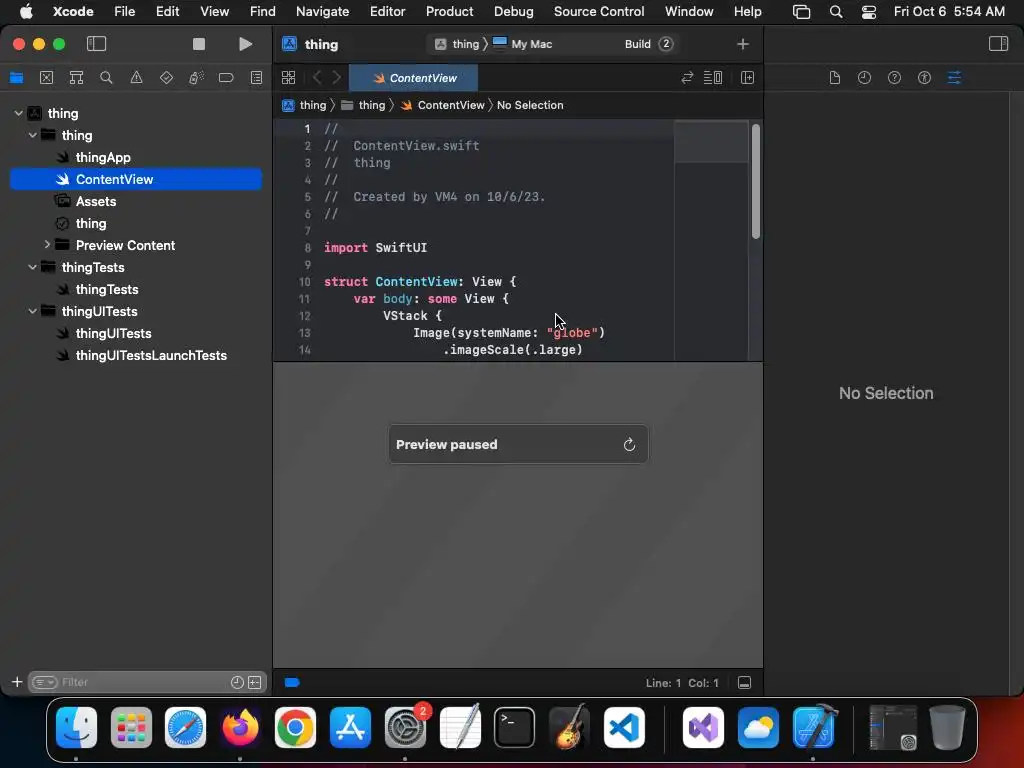
Task: Open the related items grid menu
Action: (288, 78)
